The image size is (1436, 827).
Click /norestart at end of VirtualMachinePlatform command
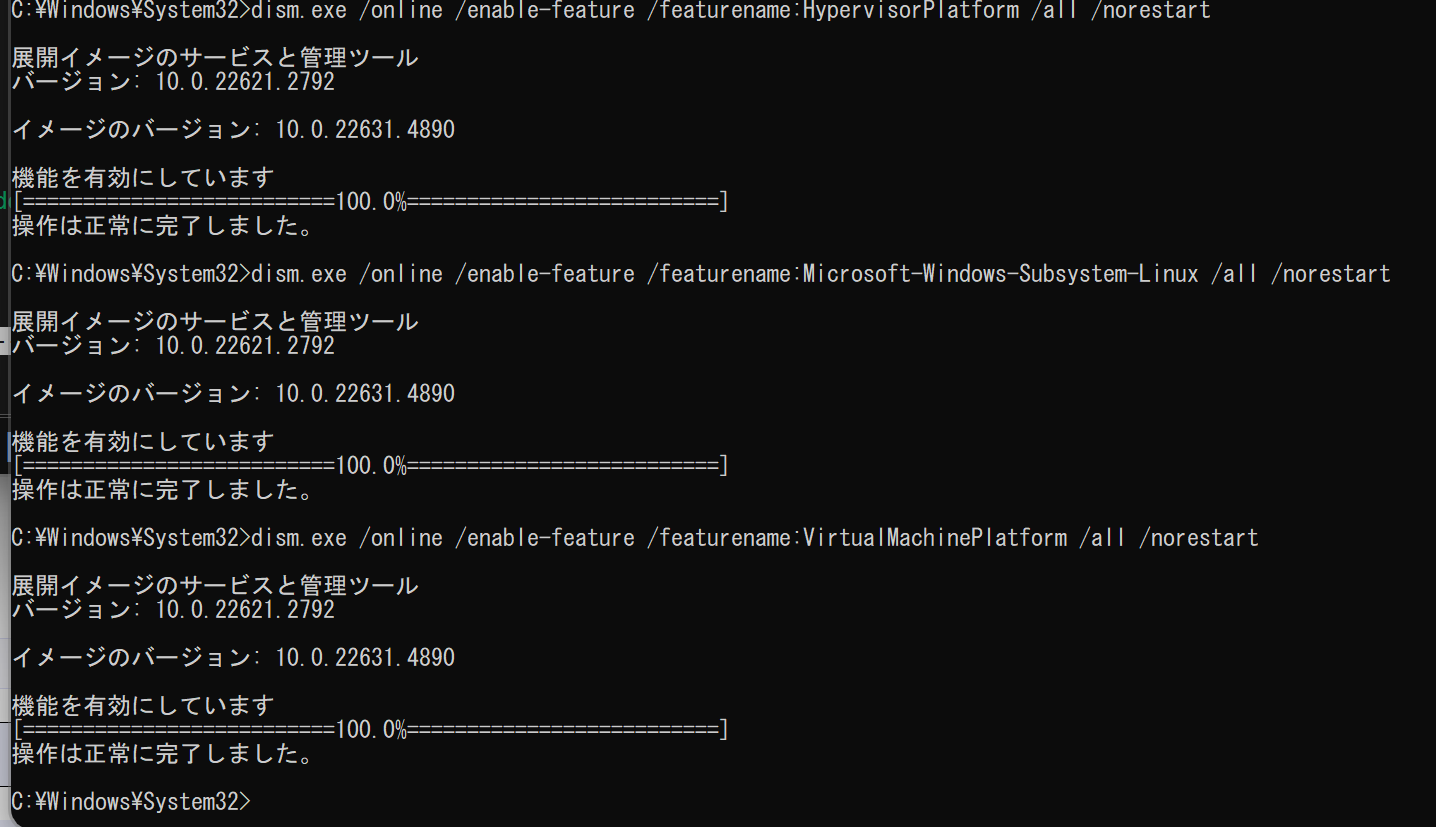(1198, 538)
